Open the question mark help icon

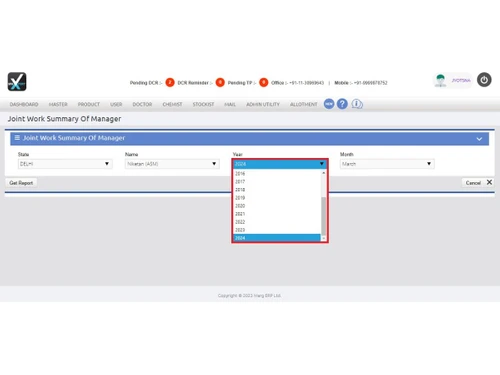click(x=342, y=104)
